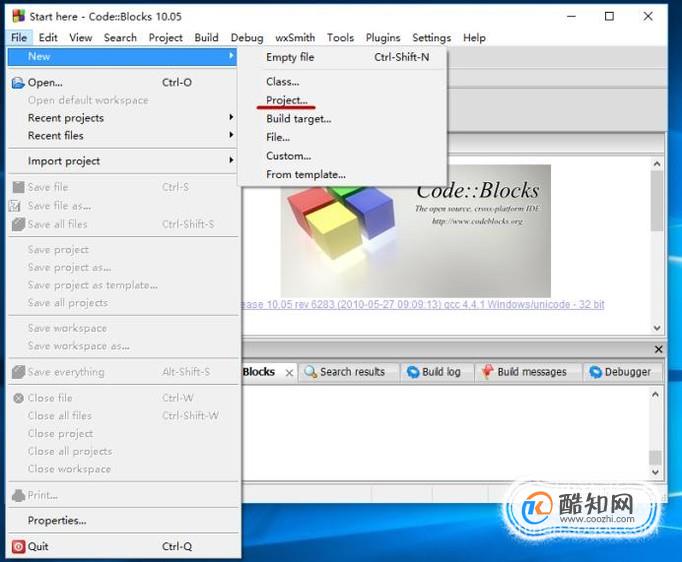Screen dimensions: 682x562
Task: Select File... in New submenu
Action: click(x=343, y=137)
